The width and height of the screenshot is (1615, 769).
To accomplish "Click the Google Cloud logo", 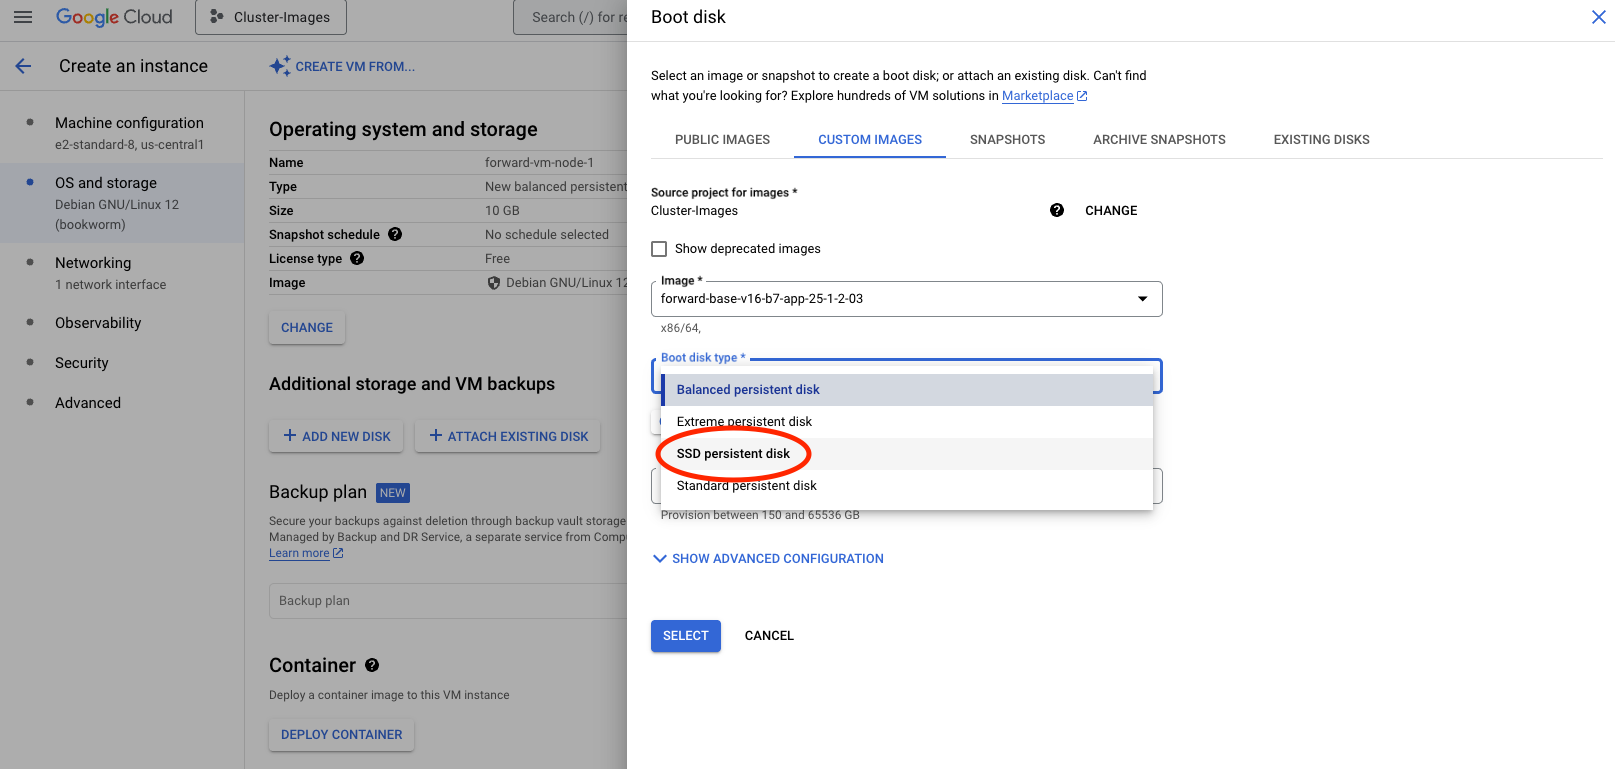I will 114,17.
